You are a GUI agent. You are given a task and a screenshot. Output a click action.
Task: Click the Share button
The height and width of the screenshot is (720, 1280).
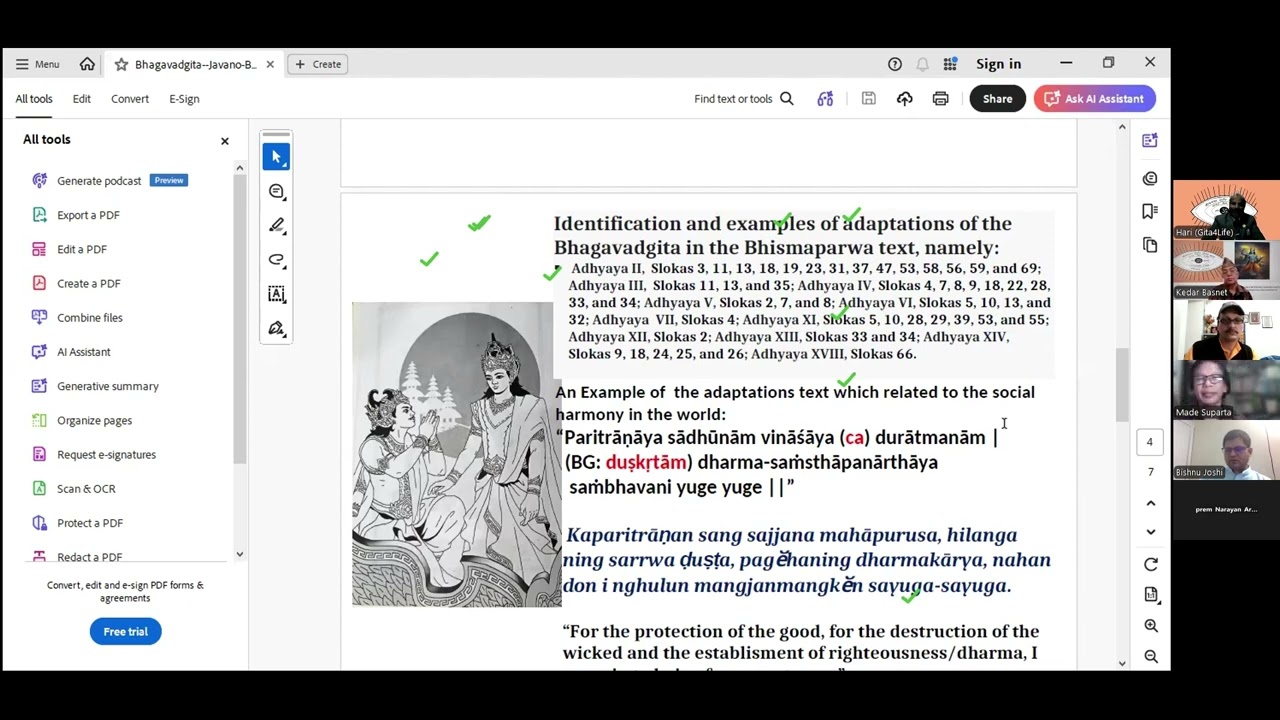pos(997,98)
